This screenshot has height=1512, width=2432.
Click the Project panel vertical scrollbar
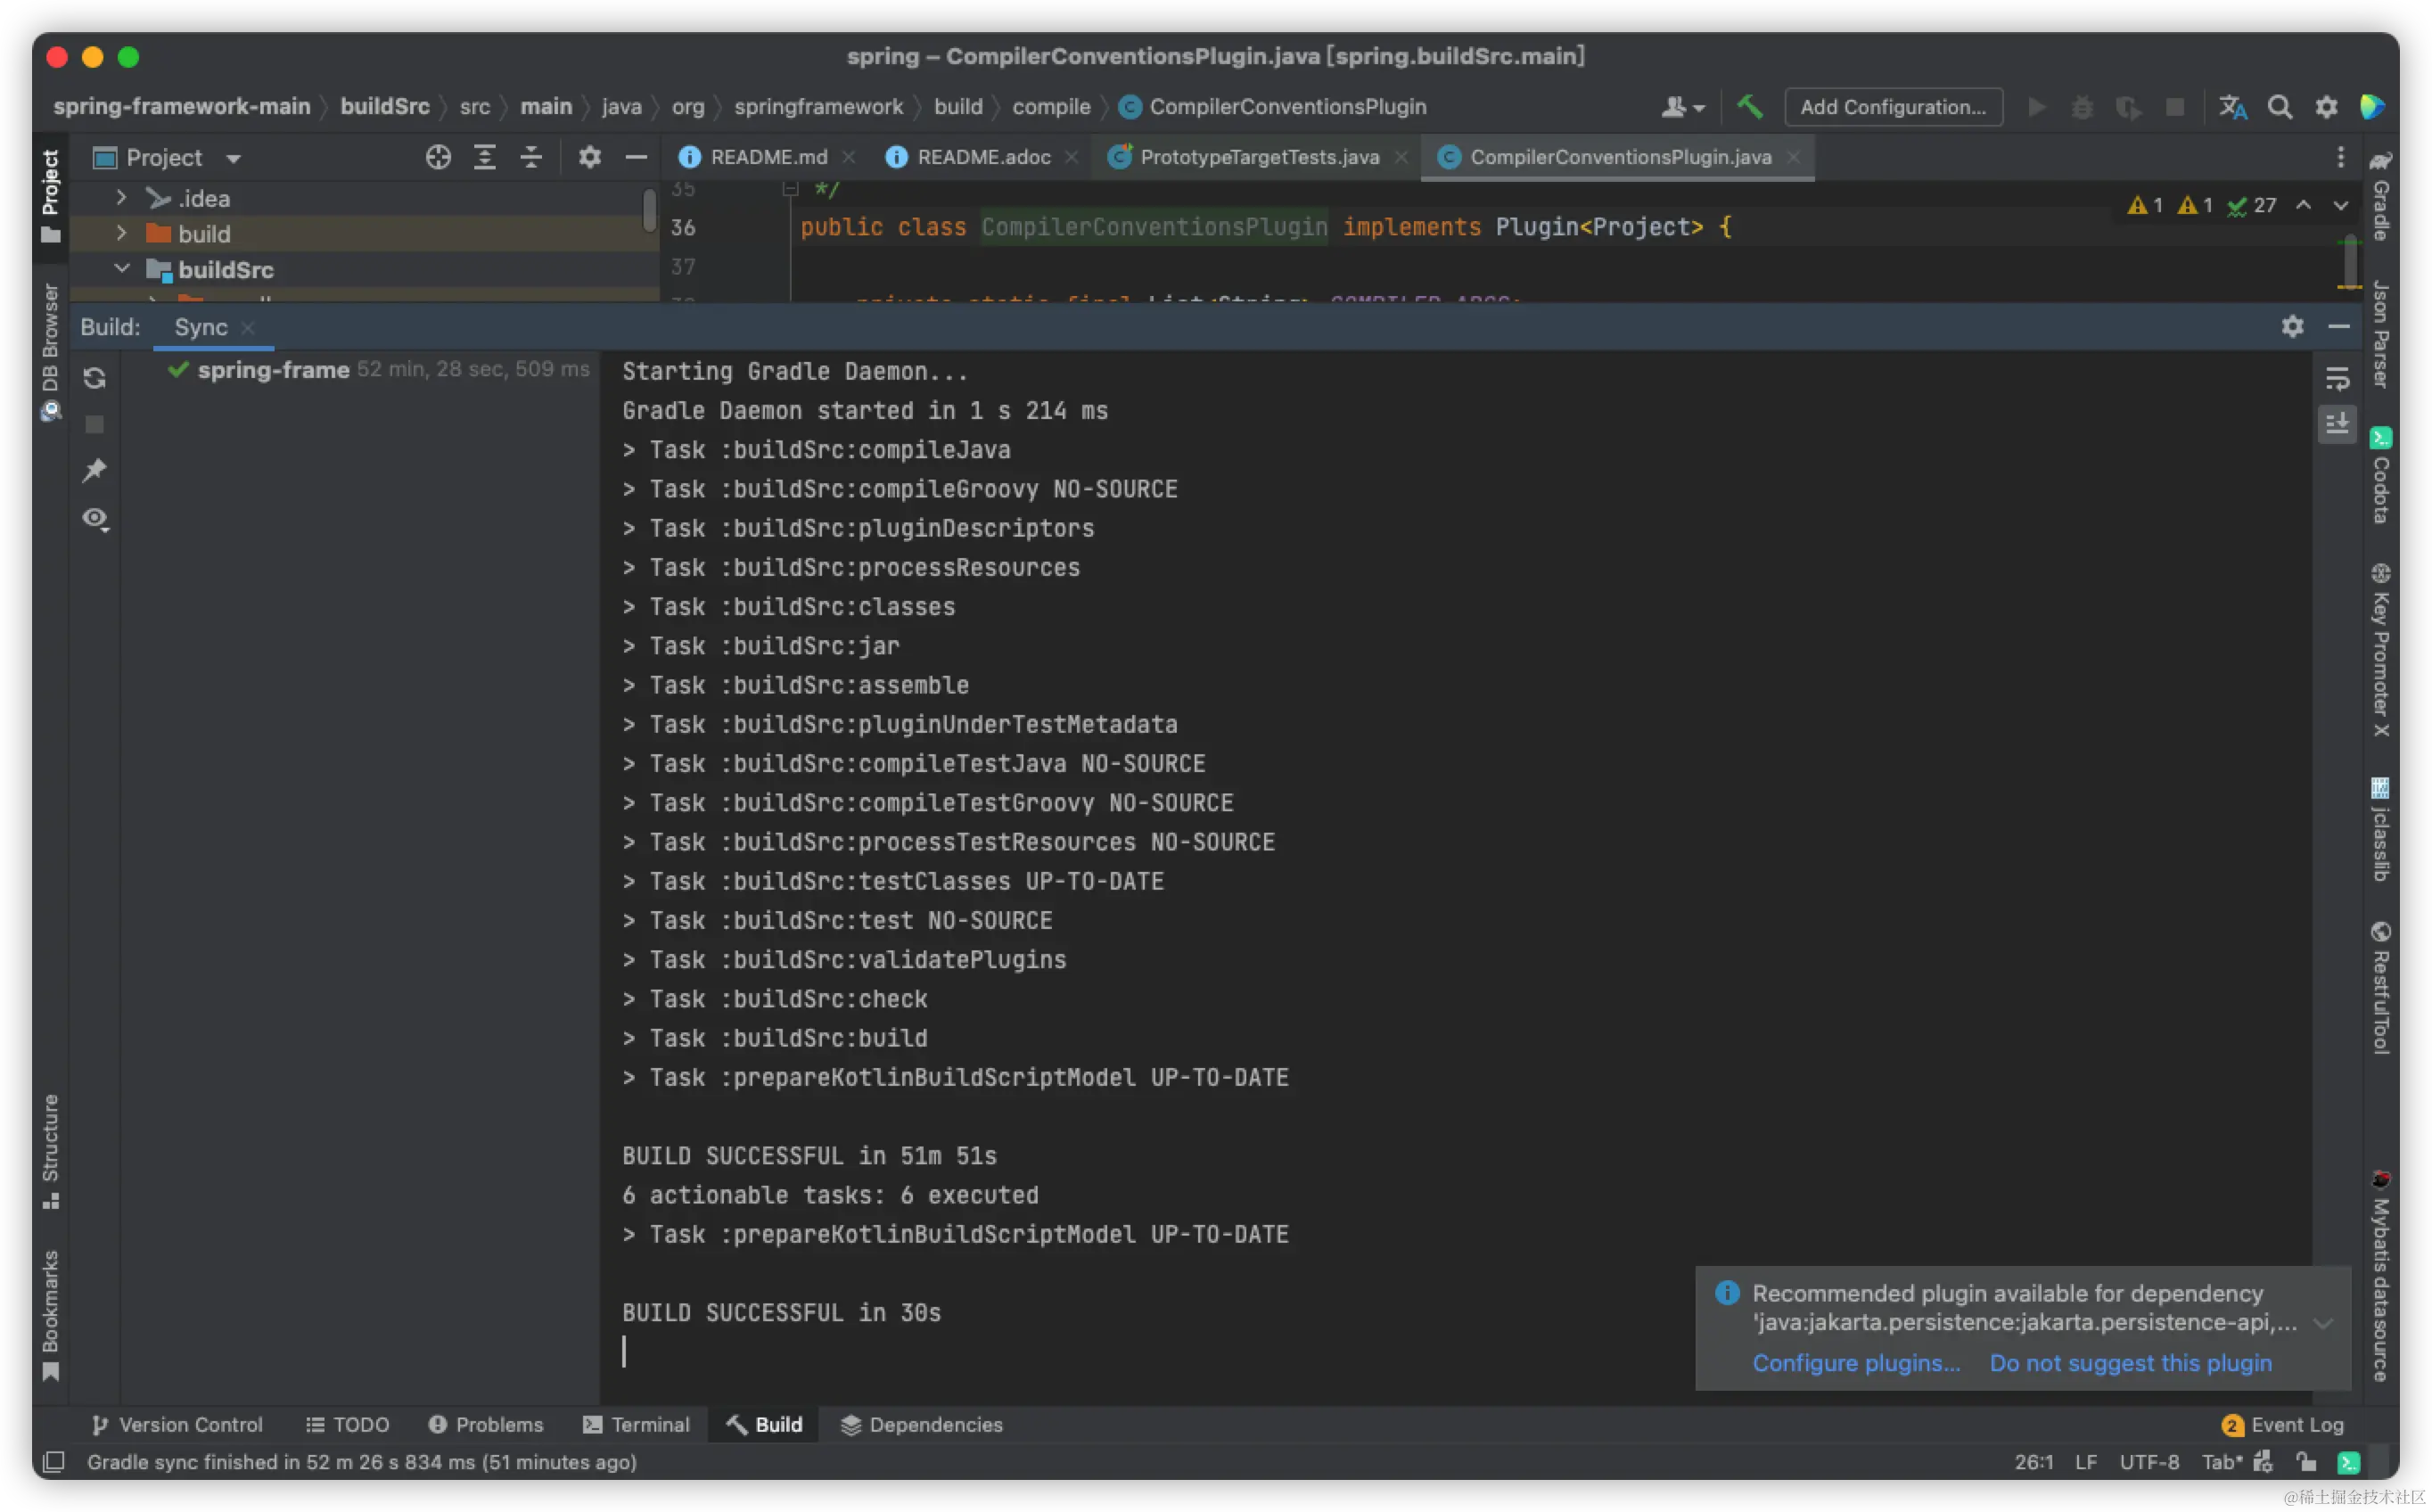pos(650,210)
